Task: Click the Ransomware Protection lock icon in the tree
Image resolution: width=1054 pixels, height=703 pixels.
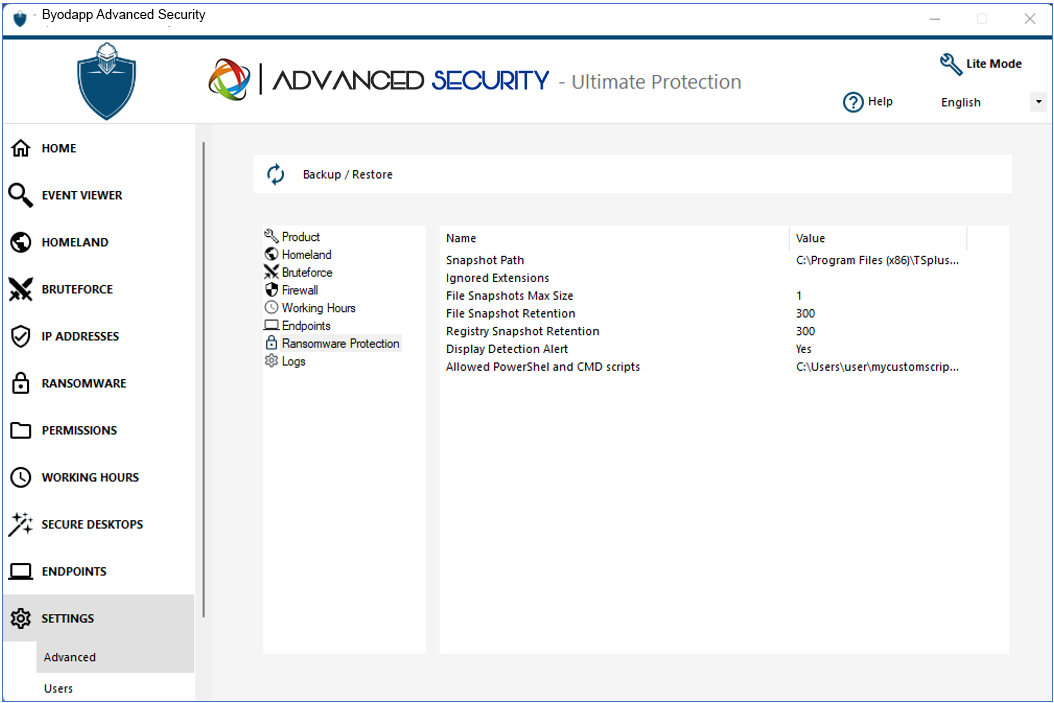Action: click(x=272, y=343)
